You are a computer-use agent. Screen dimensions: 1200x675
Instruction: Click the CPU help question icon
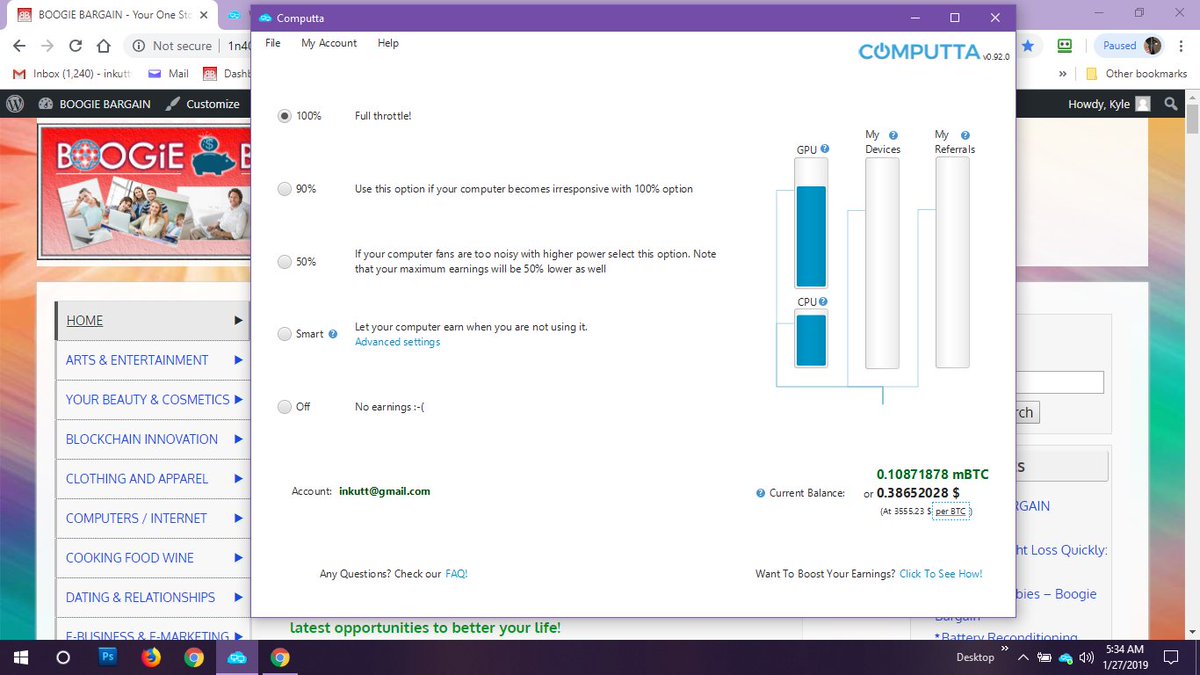(x=825, y=301)
